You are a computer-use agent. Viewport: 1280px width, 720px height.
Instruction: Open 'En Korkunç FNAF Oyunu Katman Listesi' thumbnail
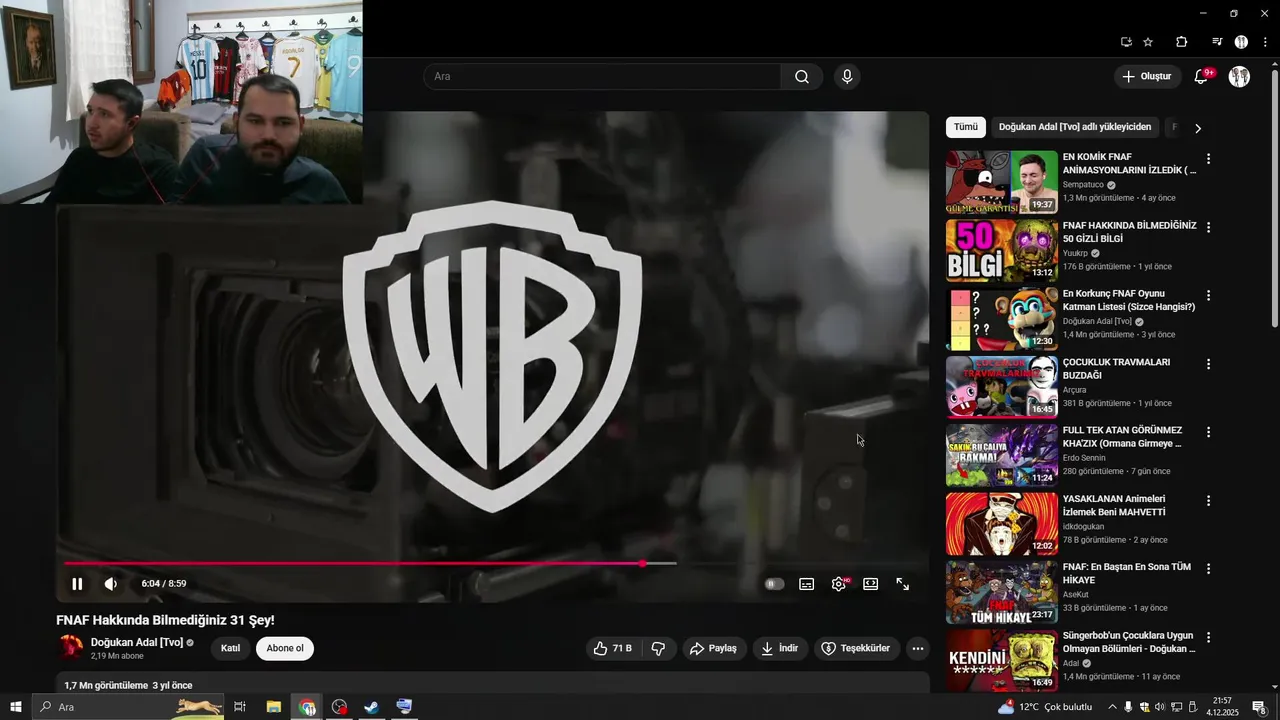click(x=1001, y=319)
